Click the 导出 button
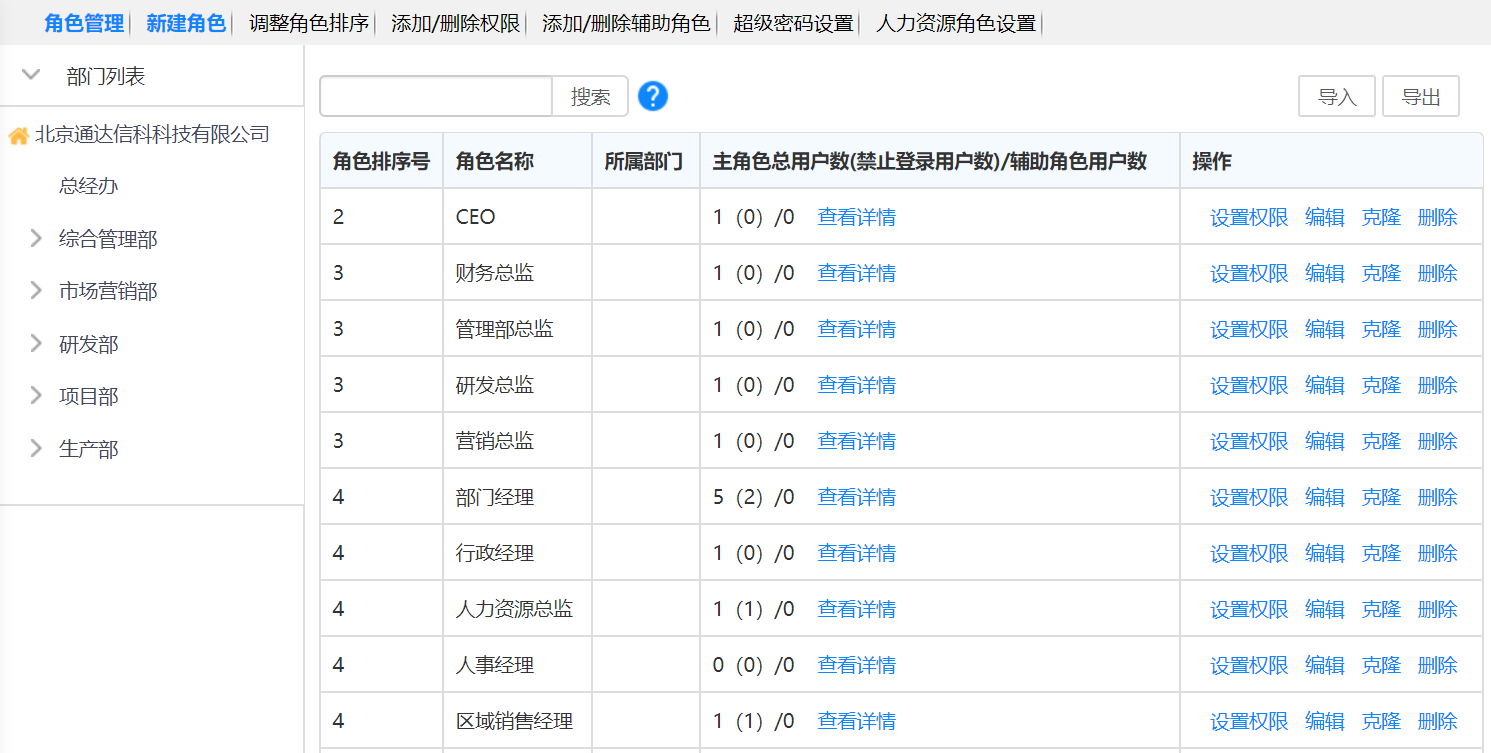The image size is (1491, 753). (x=1420, y=97)
